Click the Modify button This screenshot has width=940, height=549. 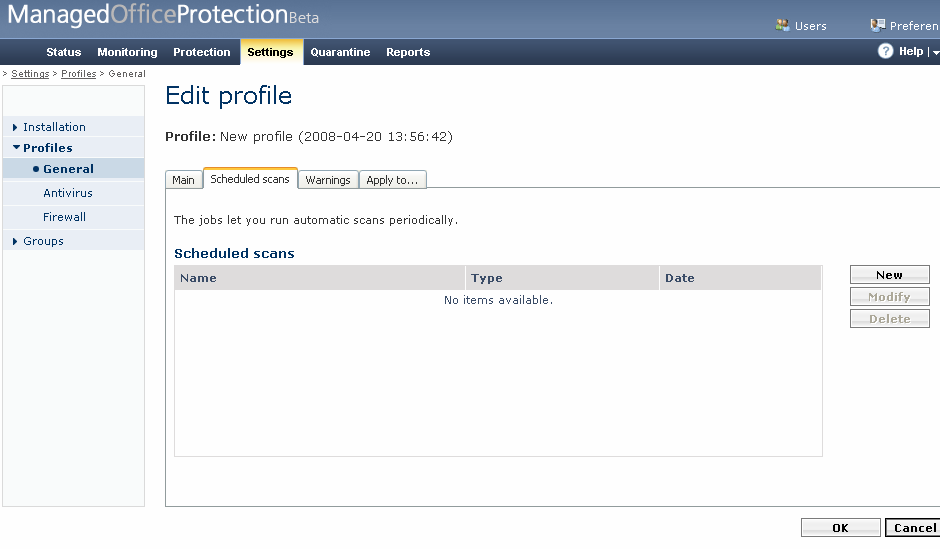click(x=890, y=297)
